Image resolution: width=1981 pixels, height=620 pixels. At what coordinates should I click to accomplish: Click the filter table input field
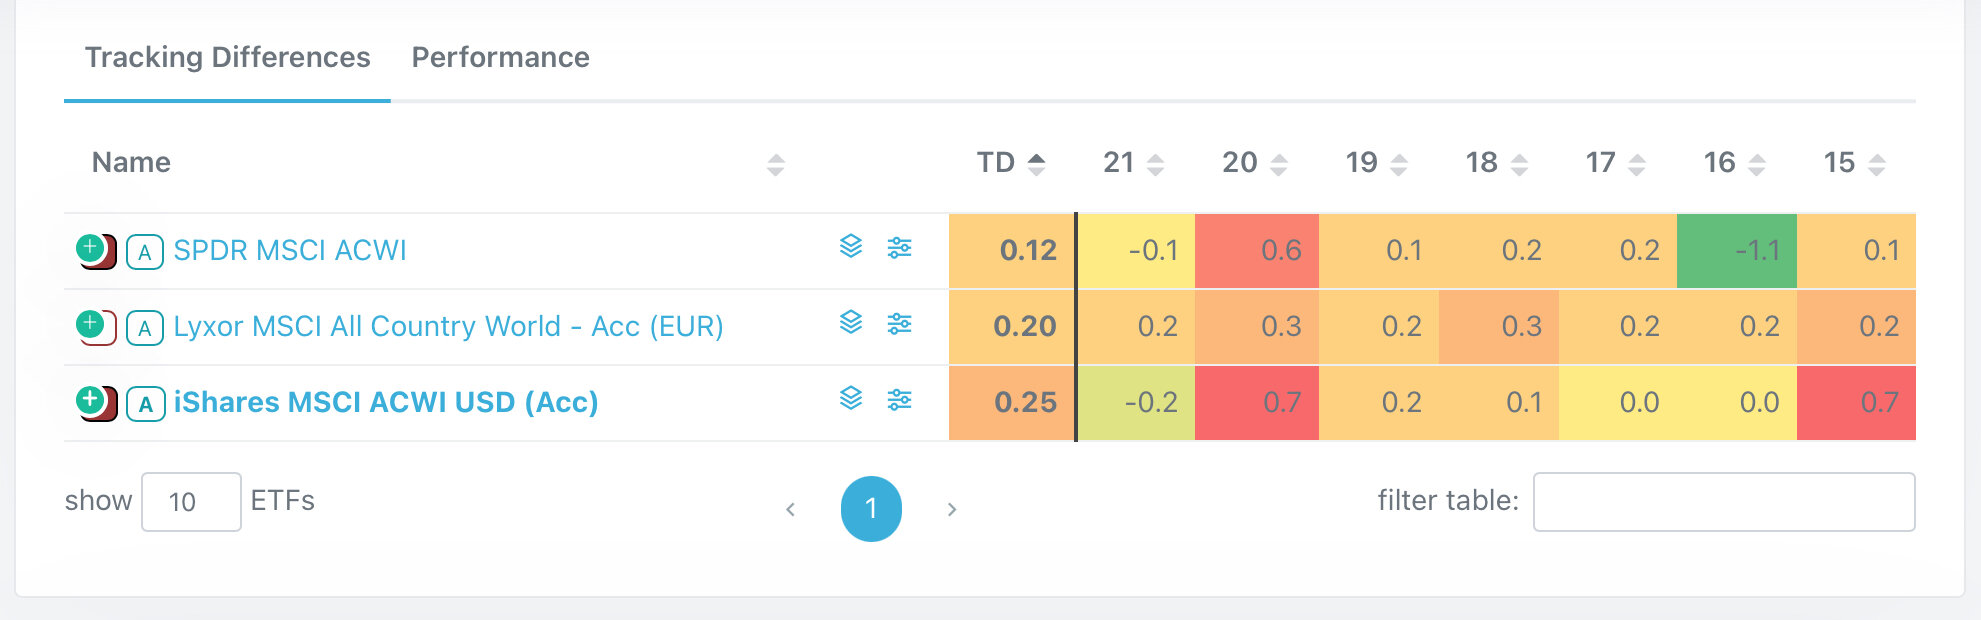tap(1723, 502)
